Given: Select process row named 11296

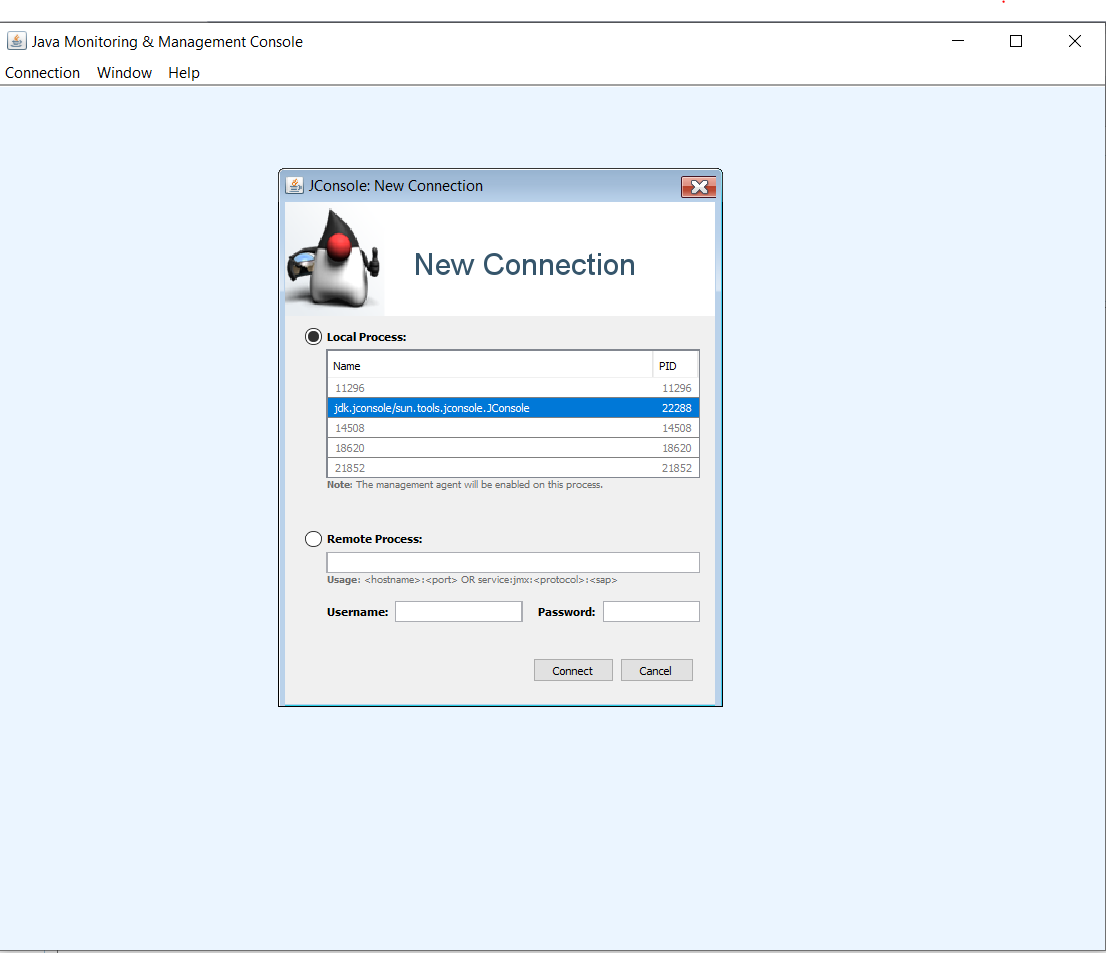Looking at the screenshot, I should click(513, 388).
